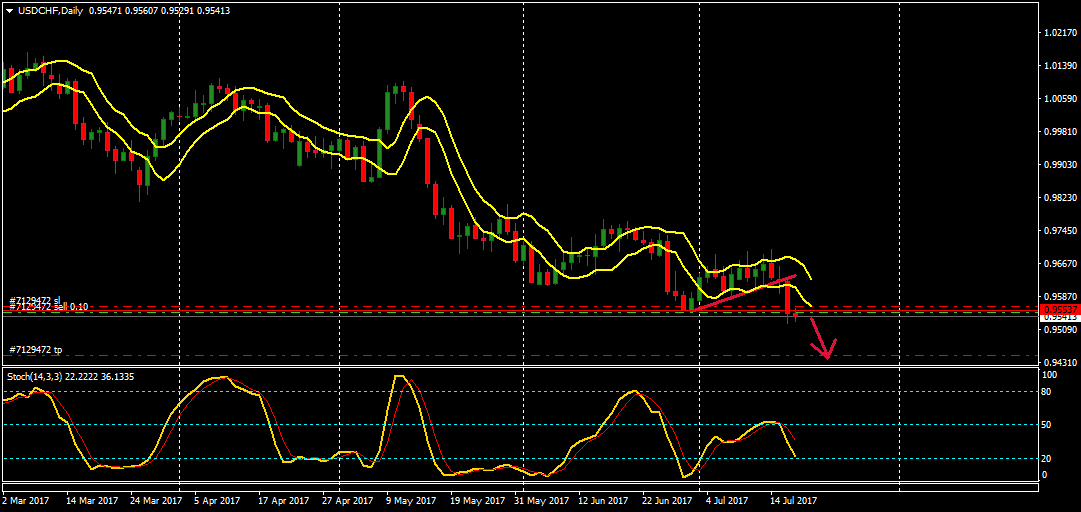
Task: Click the 0.96670 price scale label
Action: [x=1058, y=264]
